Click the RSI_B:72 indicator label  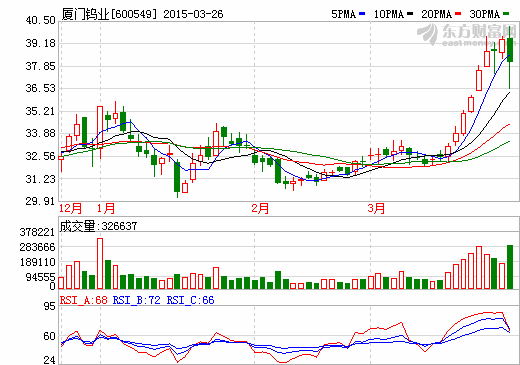tap(137, 300)
